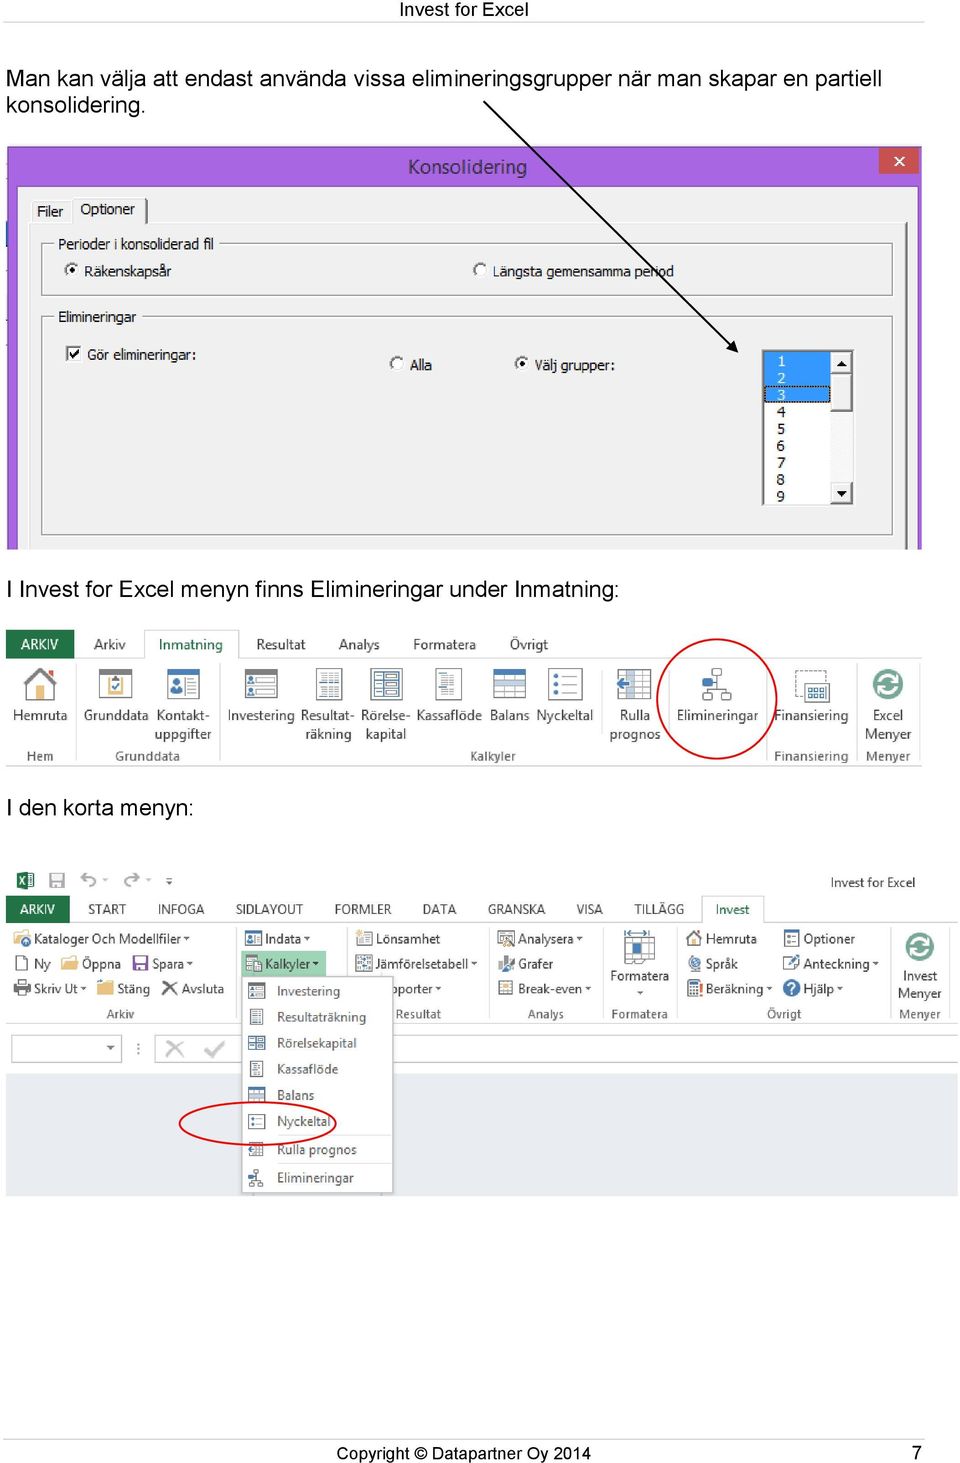The width and height of the screenshot is (960, 1463).
Task: Open the Analysera dropdown
Action: coord(540,939)
